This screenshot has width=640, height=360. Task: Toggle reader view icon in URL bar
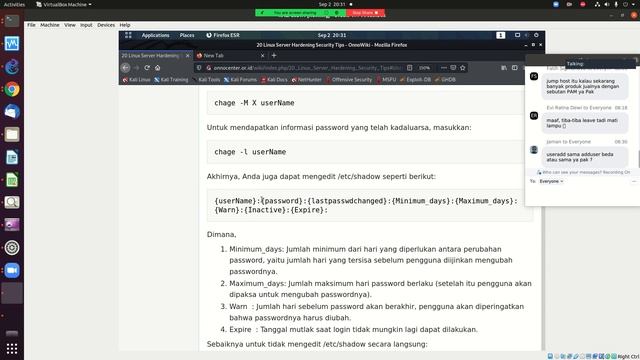(x=409, y=68)
